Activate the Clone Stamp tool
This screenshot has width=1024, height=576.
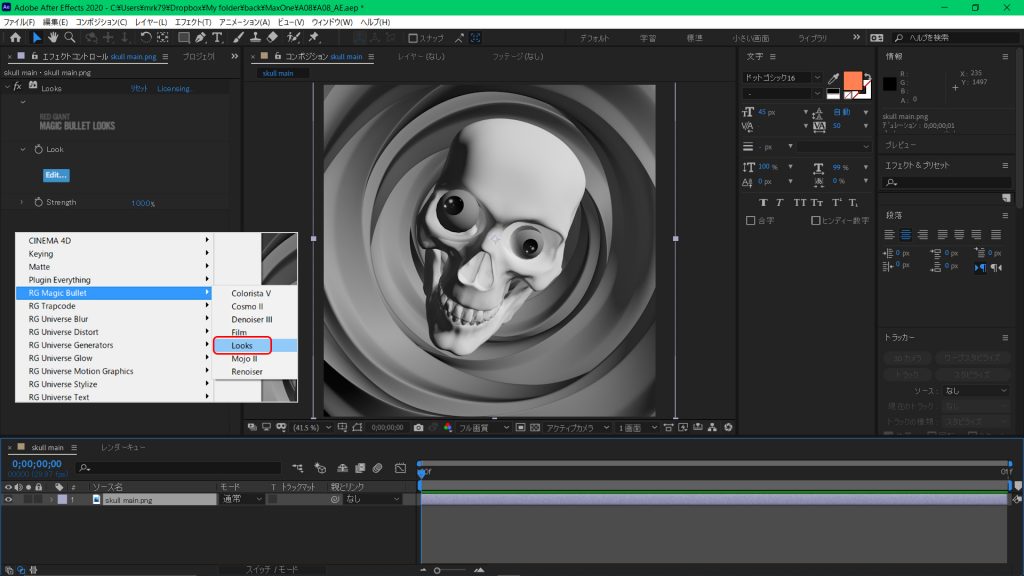point(255,38)
